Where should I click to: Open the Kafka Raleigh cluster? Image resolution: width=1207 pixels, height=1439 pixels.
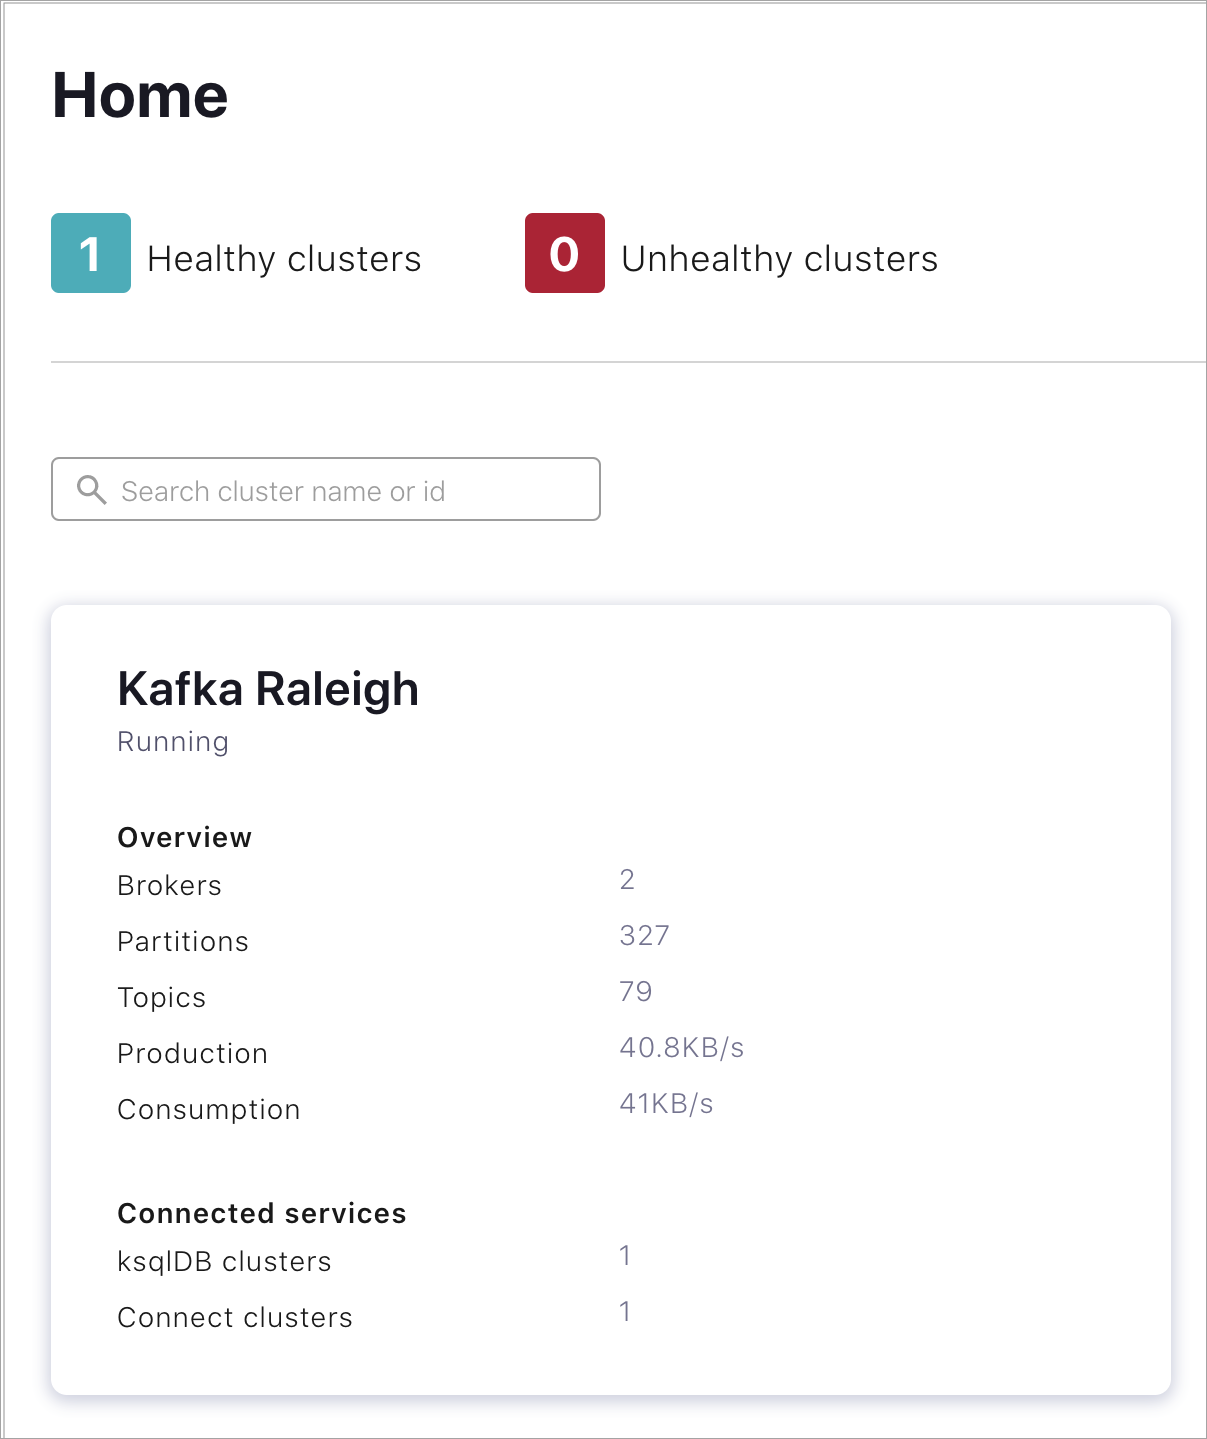[x=268, y=689]
